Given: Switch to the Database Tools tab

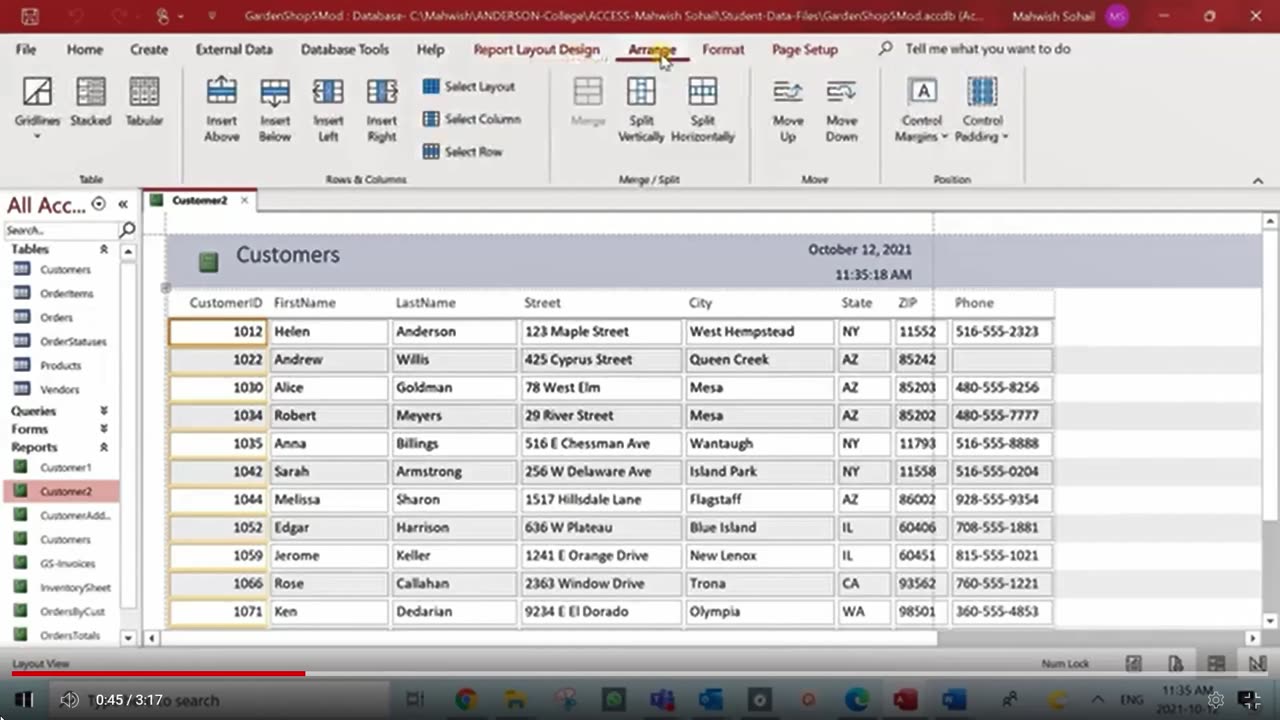Looking at the screenshot, I should [x=345, y=49].
